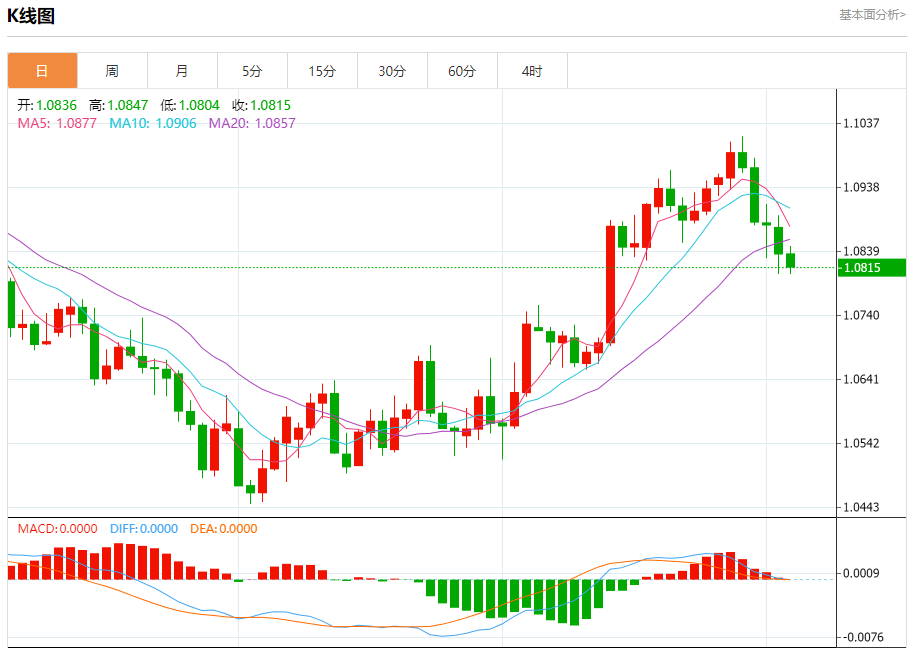The width and height of the screenshot is (912, 648).
Task: Click the 1.0740 price axis label
Action: coord(861,315)
